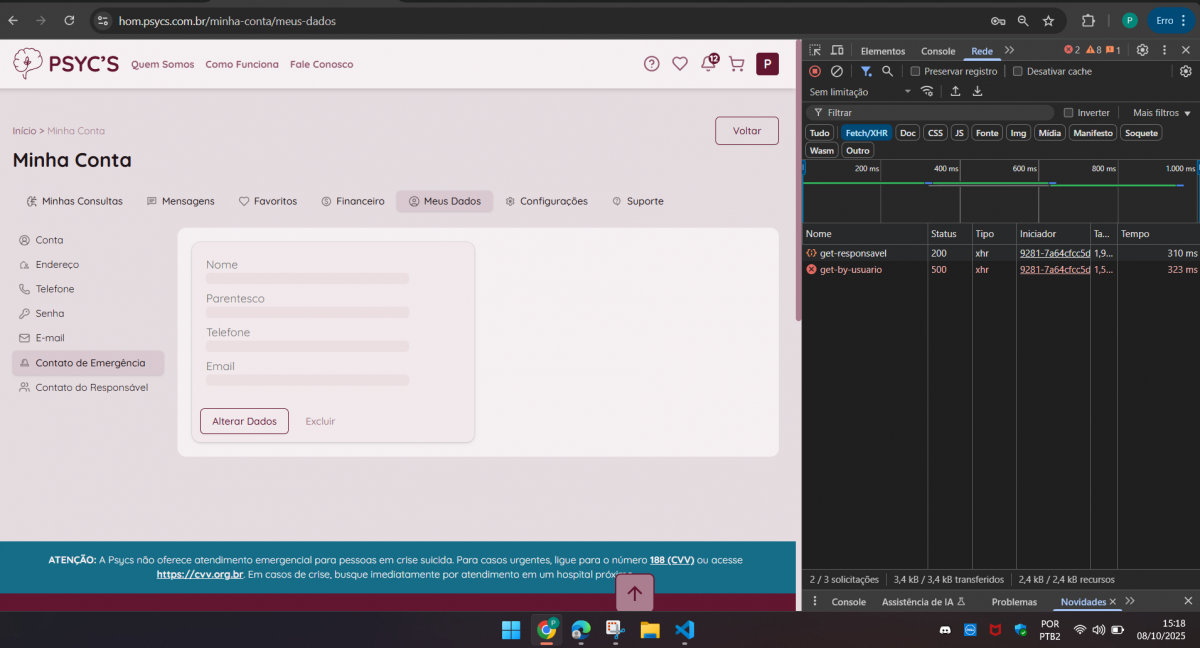Click the export HAR download icon
This screenshot has height=648, width=1200.
(x=977, y=91)
